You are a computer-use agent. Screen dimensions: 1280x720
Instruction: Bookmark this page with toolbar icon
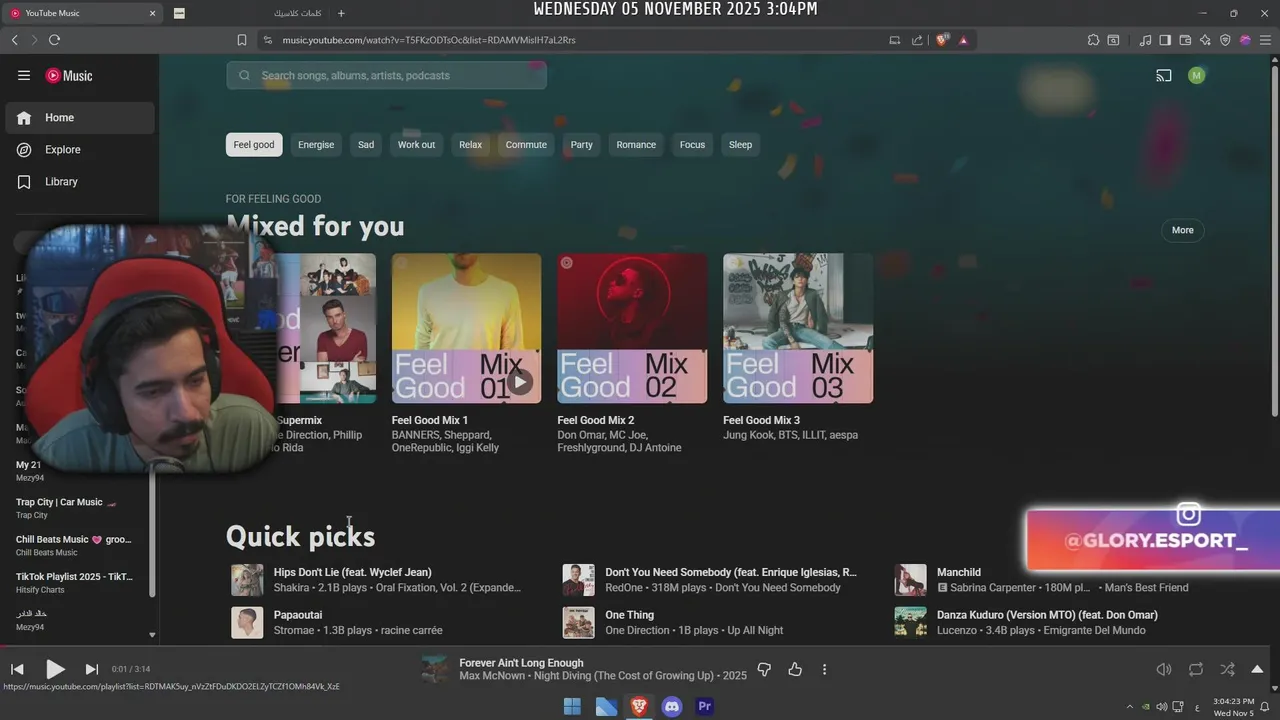coord(242,40)
